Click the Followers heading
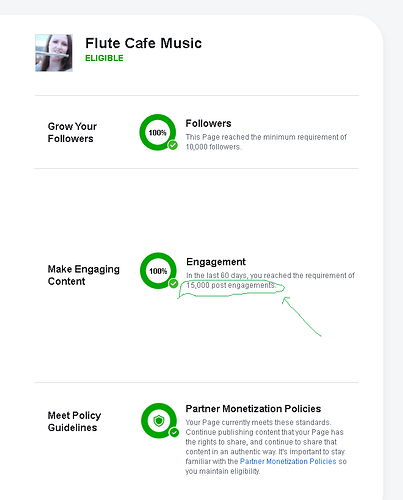The image size is (403, 500). coord(208,123)
